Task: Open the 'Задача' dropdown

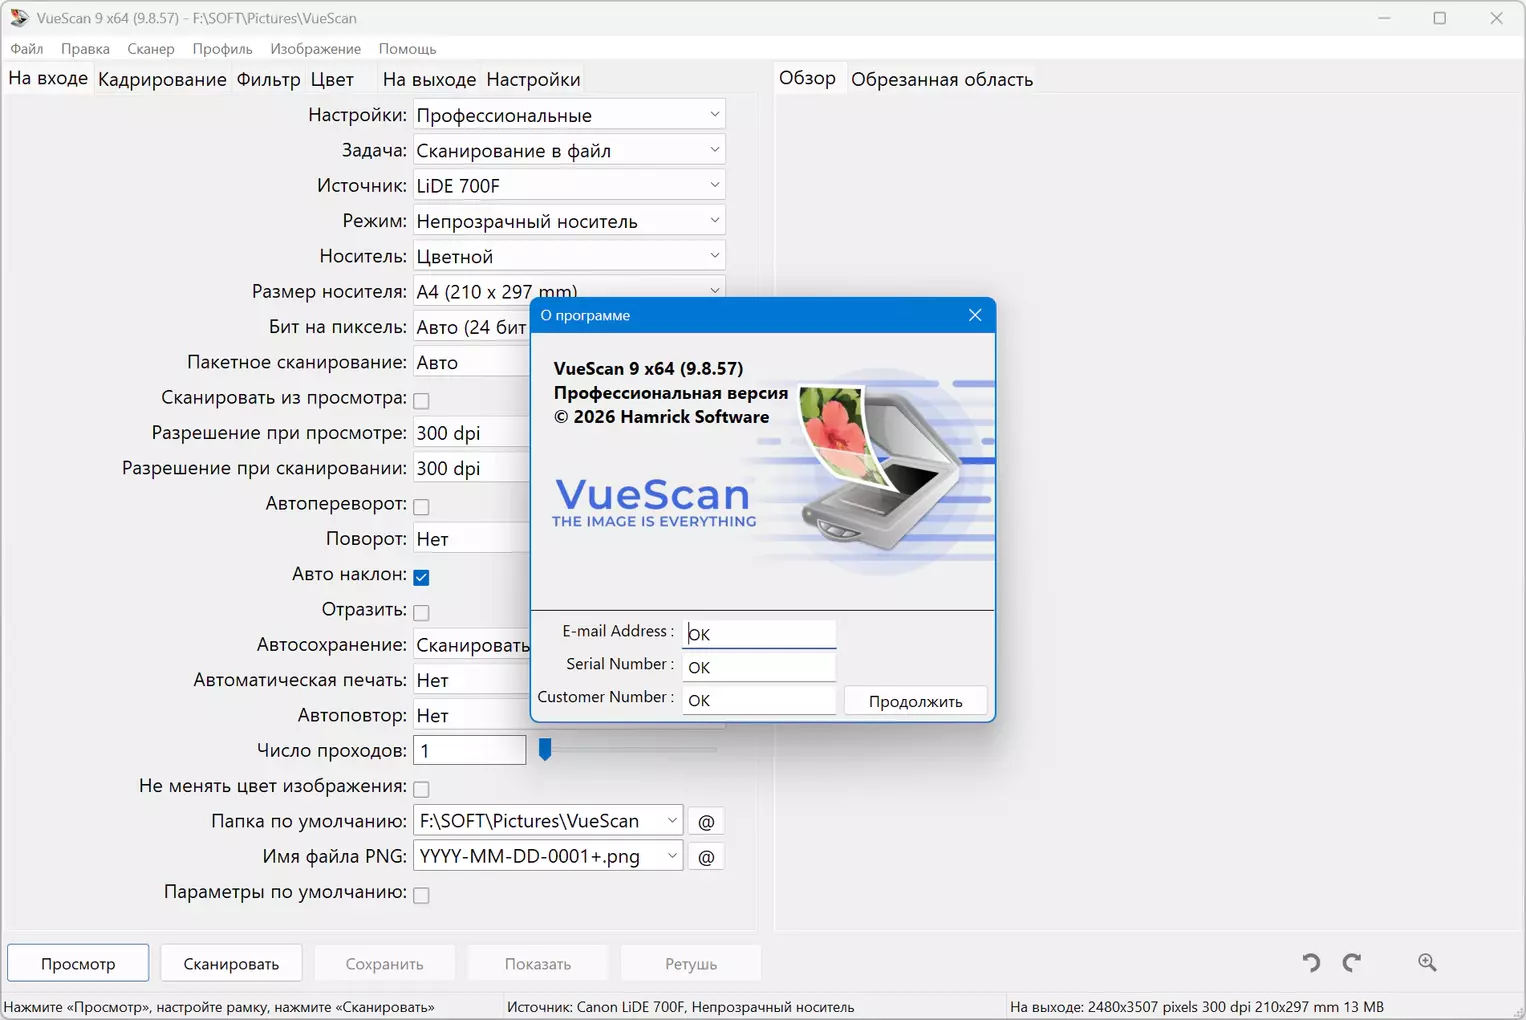Action: pyautogui.click(x=568, y=150)
